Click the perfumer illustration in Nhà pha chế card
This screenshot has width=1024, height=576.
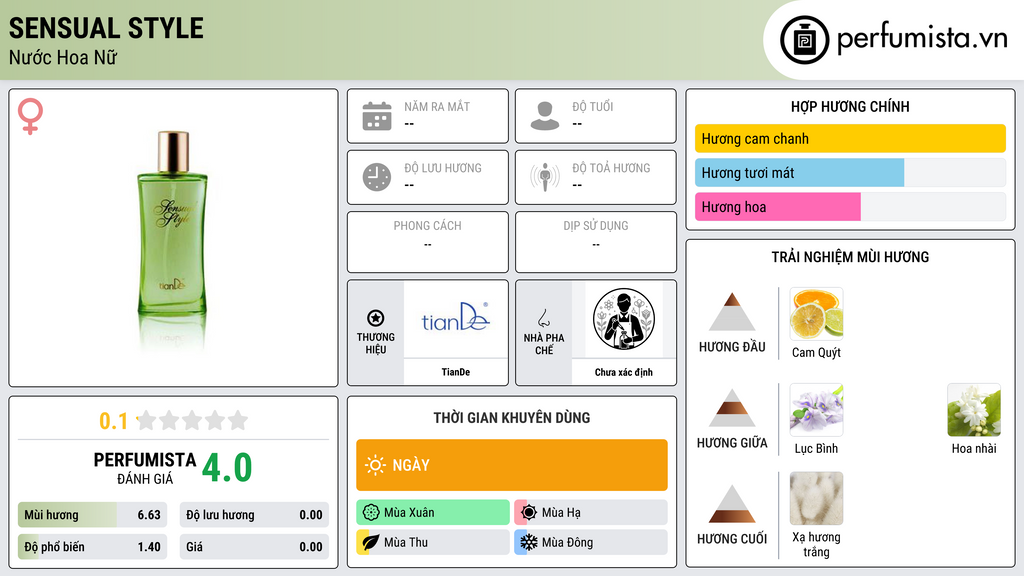click(x=624, y=319)
